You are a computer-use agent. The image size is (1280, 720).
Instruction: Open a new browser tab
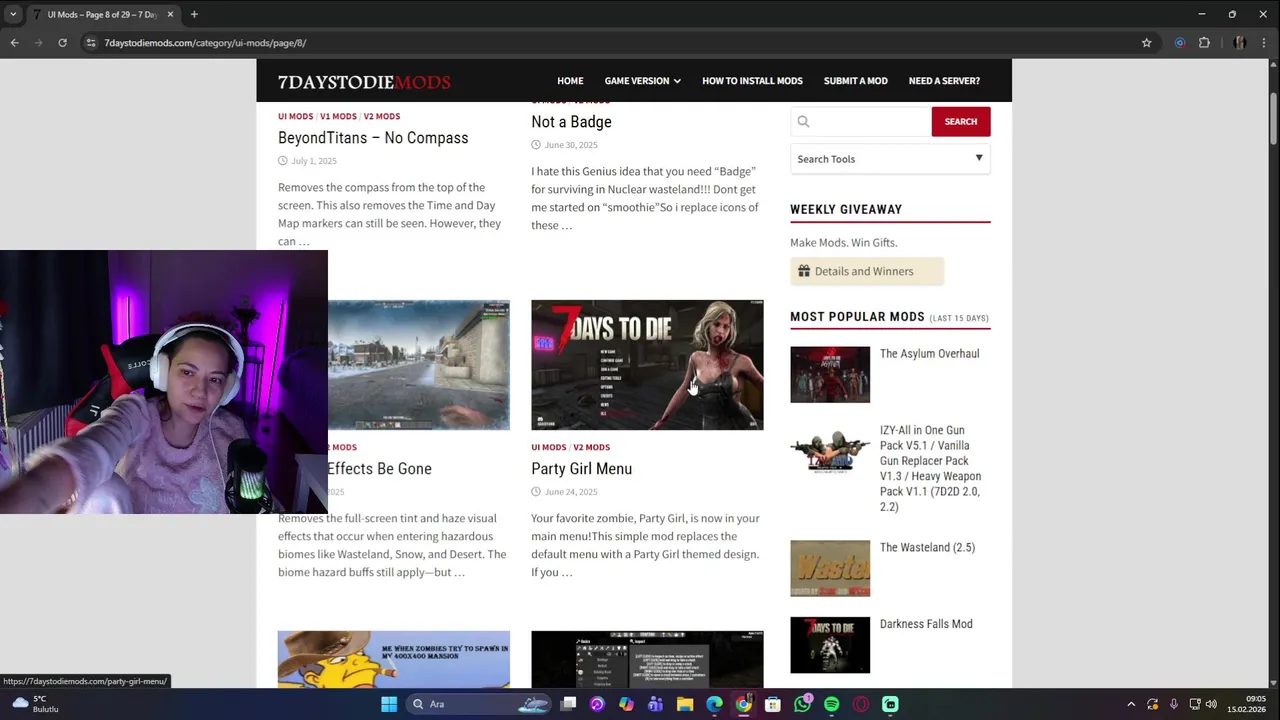(194, 14)
